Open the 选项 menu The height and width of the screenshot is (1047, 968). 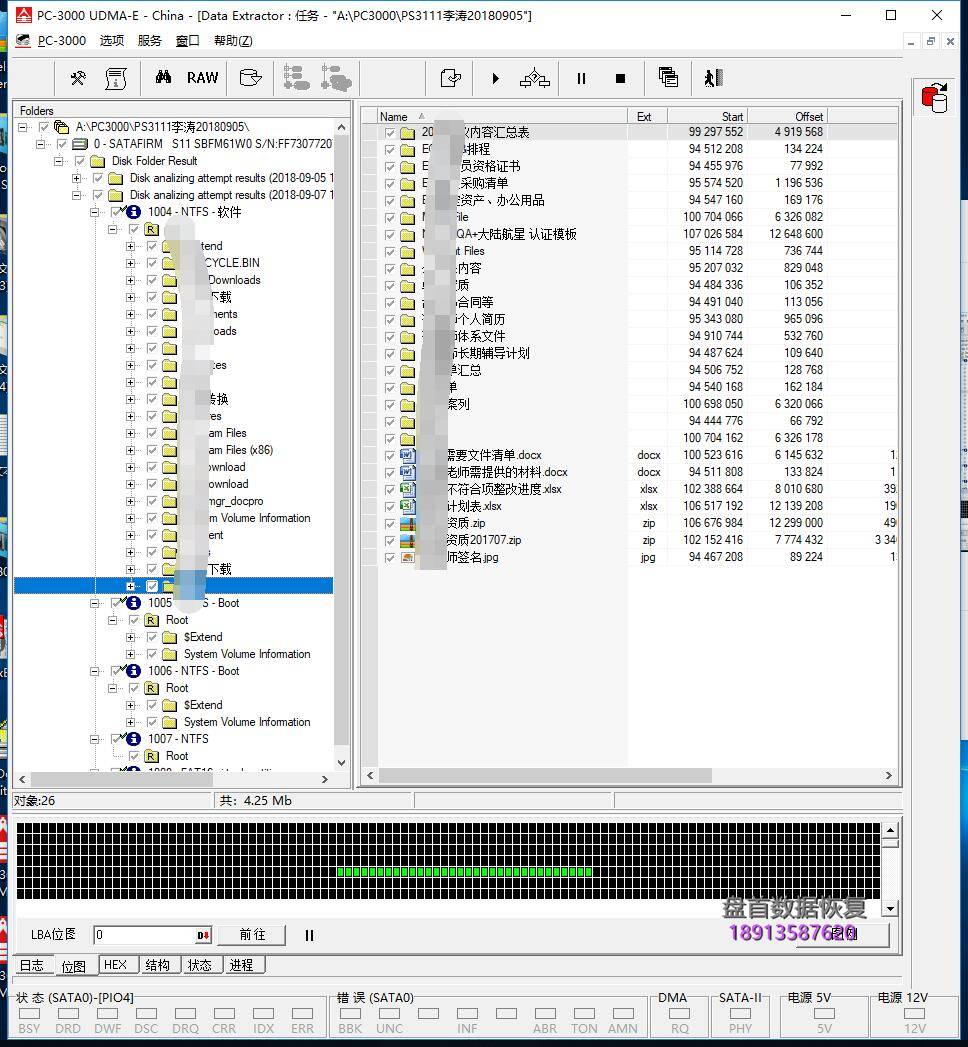pyautogui.click(x=112, y=40)
